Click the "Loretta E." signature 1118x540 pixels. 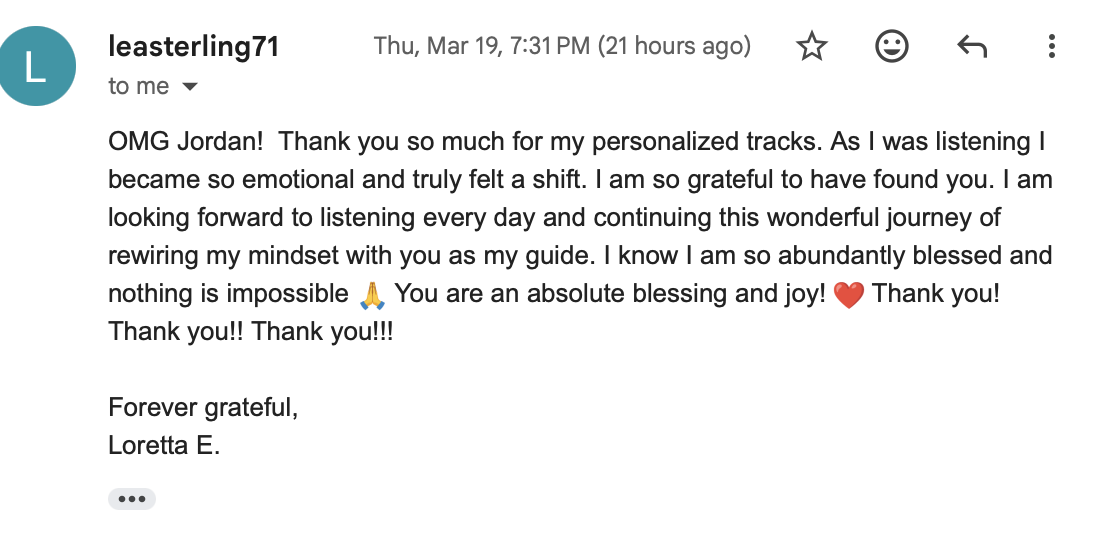click(164, 445)
